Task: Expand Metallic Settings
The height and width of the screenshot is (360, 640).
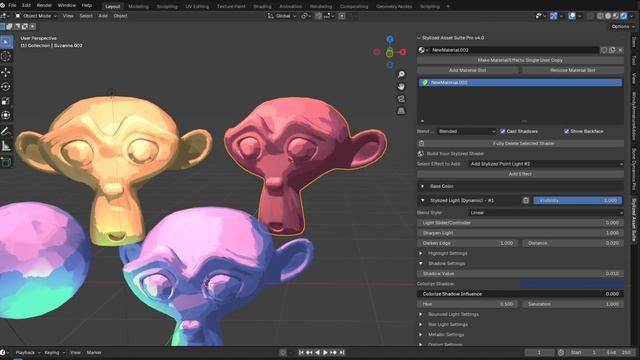Action: tap(421, 335)
